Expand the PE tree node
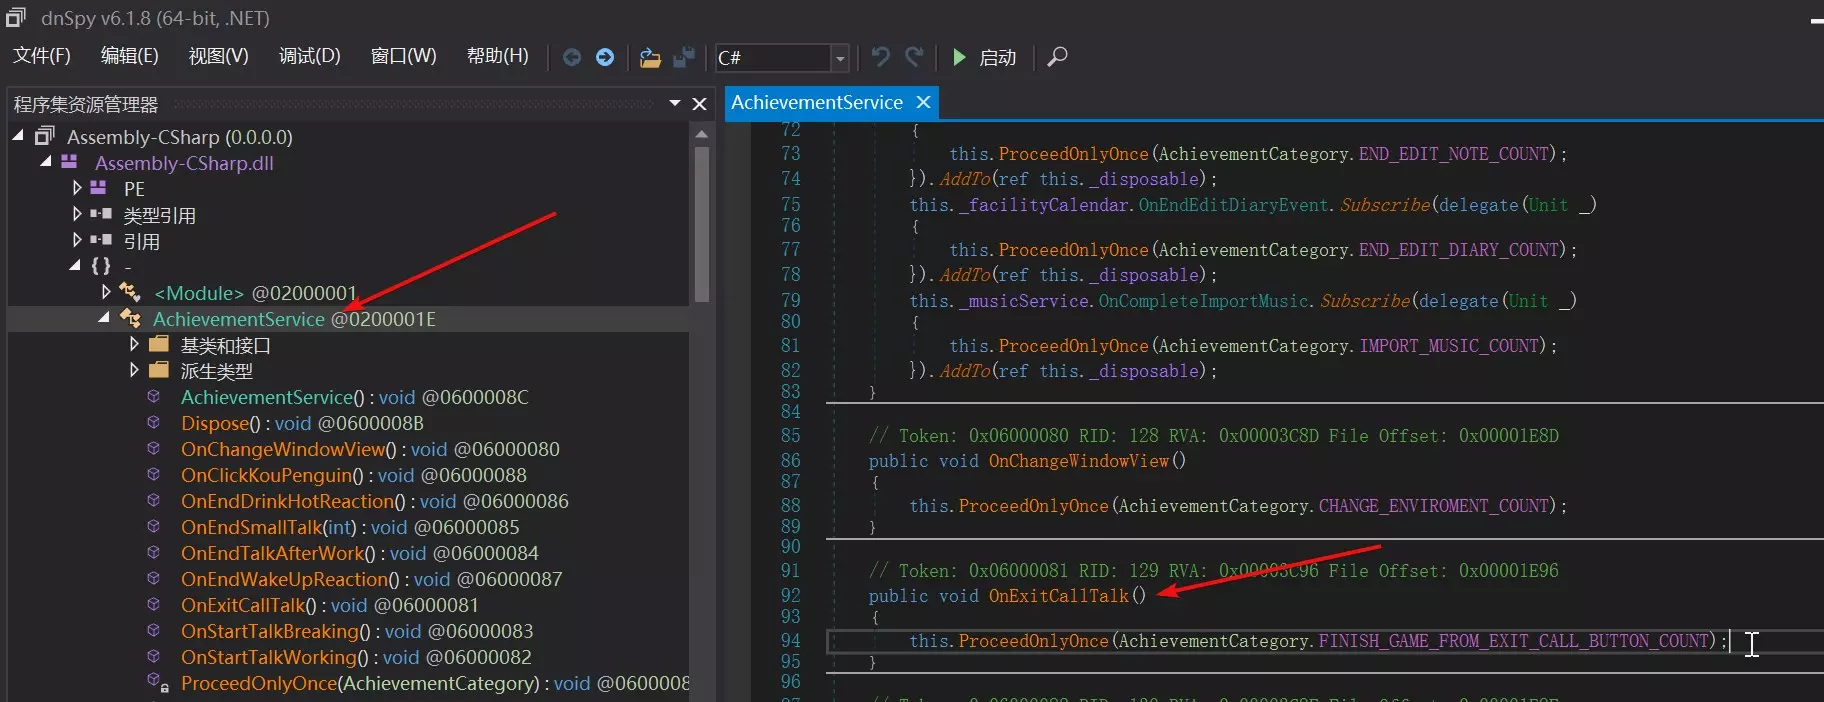The height and width of the screenshot is (702, 1824). [77, 188]
